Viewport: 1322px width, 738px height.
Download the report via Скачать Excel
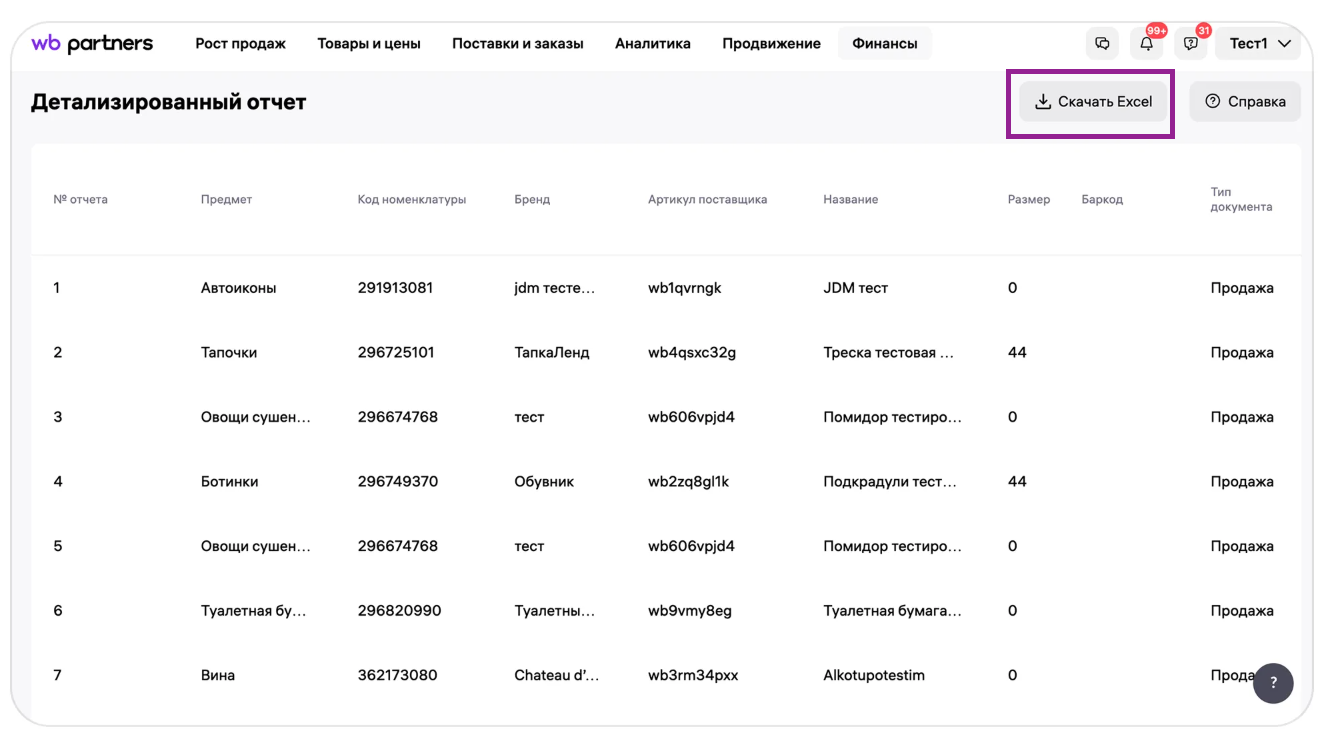pos(1093,102)
